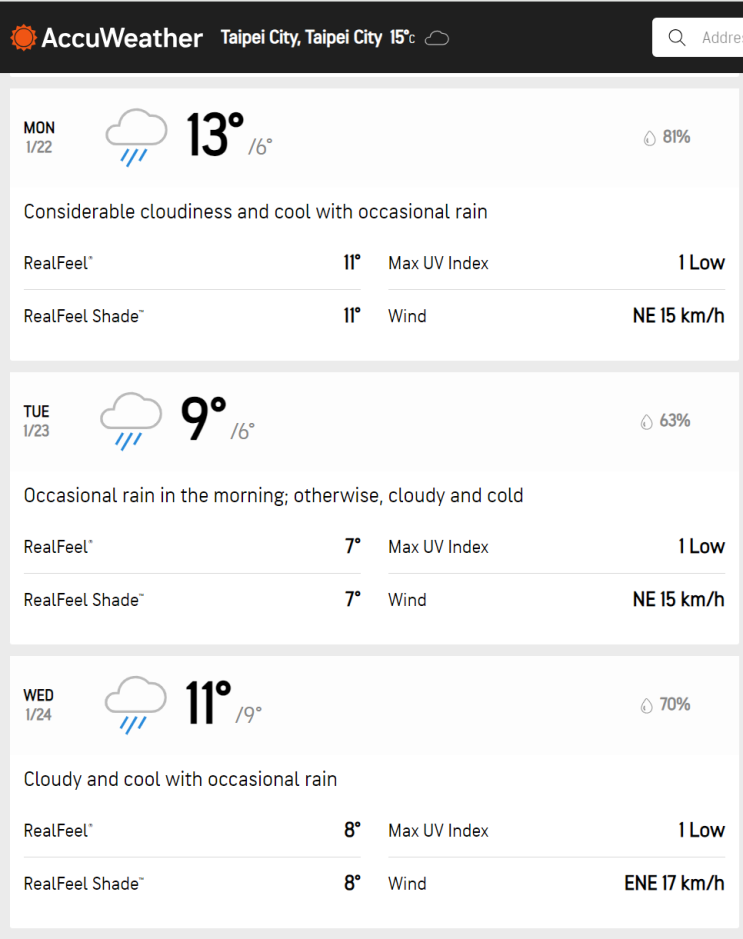The width and height of the screenshot is (743, 939).
Task: Click the 15°C current temperature in header
Action: [402, 38]
